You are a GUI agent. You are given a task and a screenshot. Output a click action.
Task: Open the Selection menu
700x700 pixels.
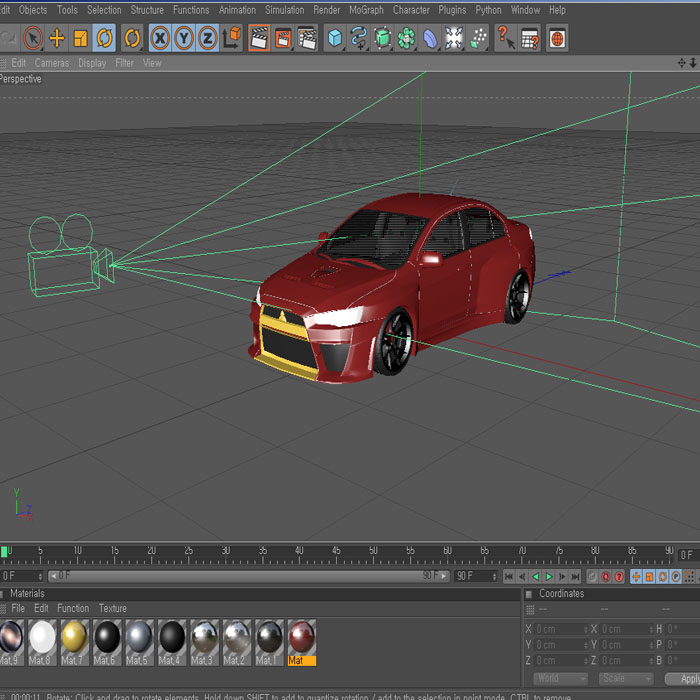104,10
